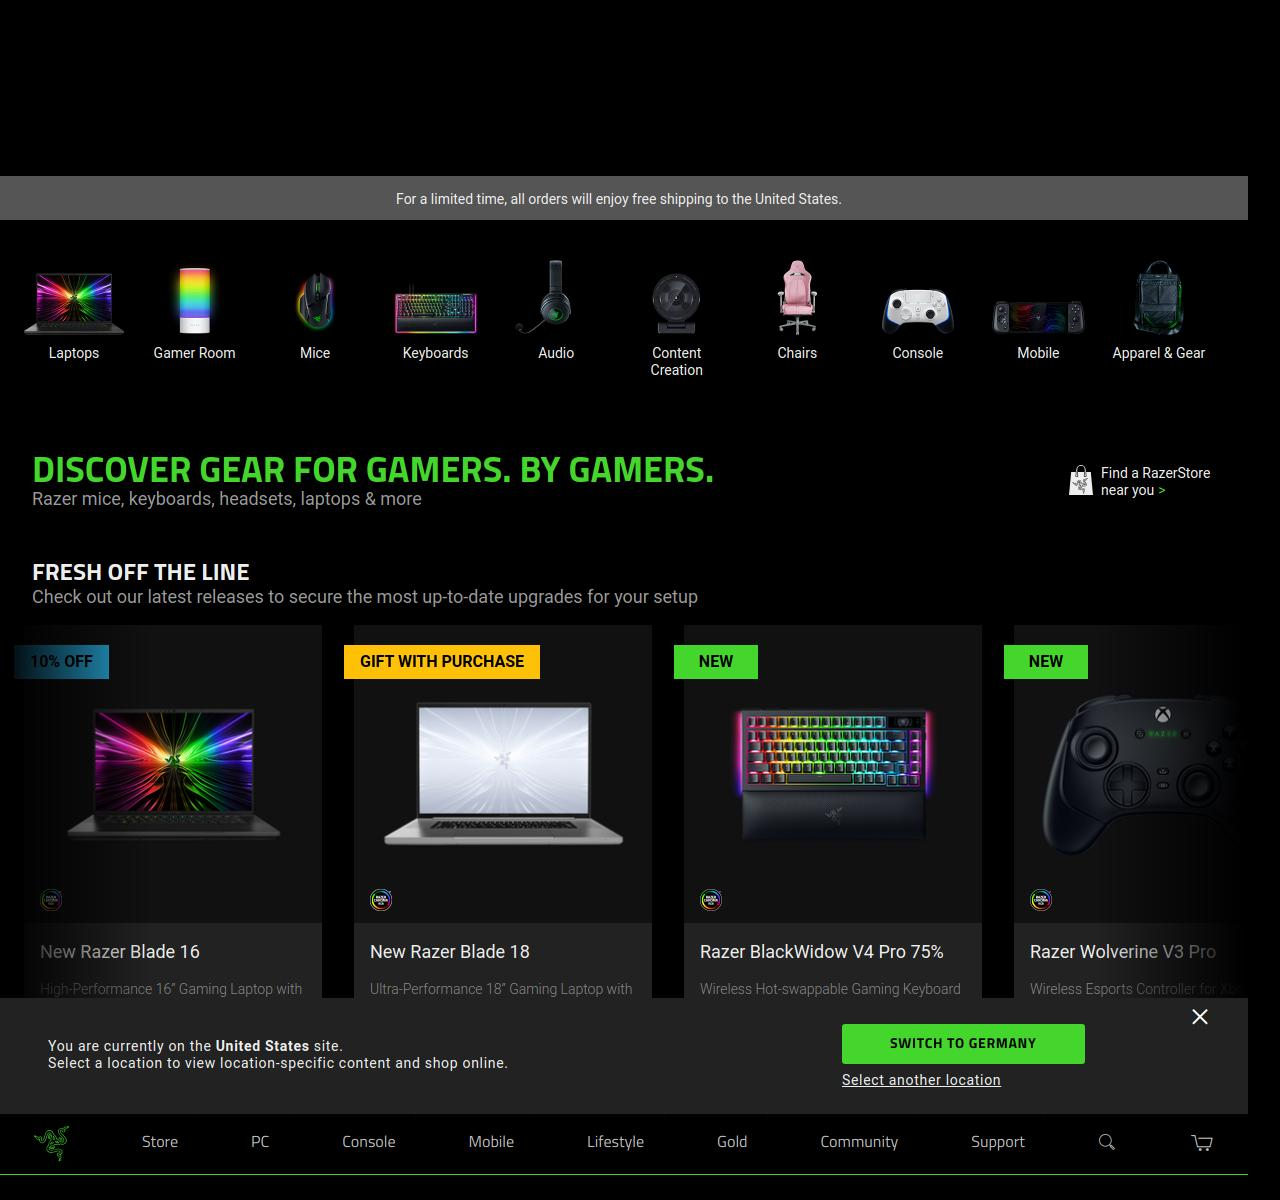Viewport: 1280px width, 1200px height.
Task: Click the SWITCH TO GERMANY button
Action: pos(963,1043)
